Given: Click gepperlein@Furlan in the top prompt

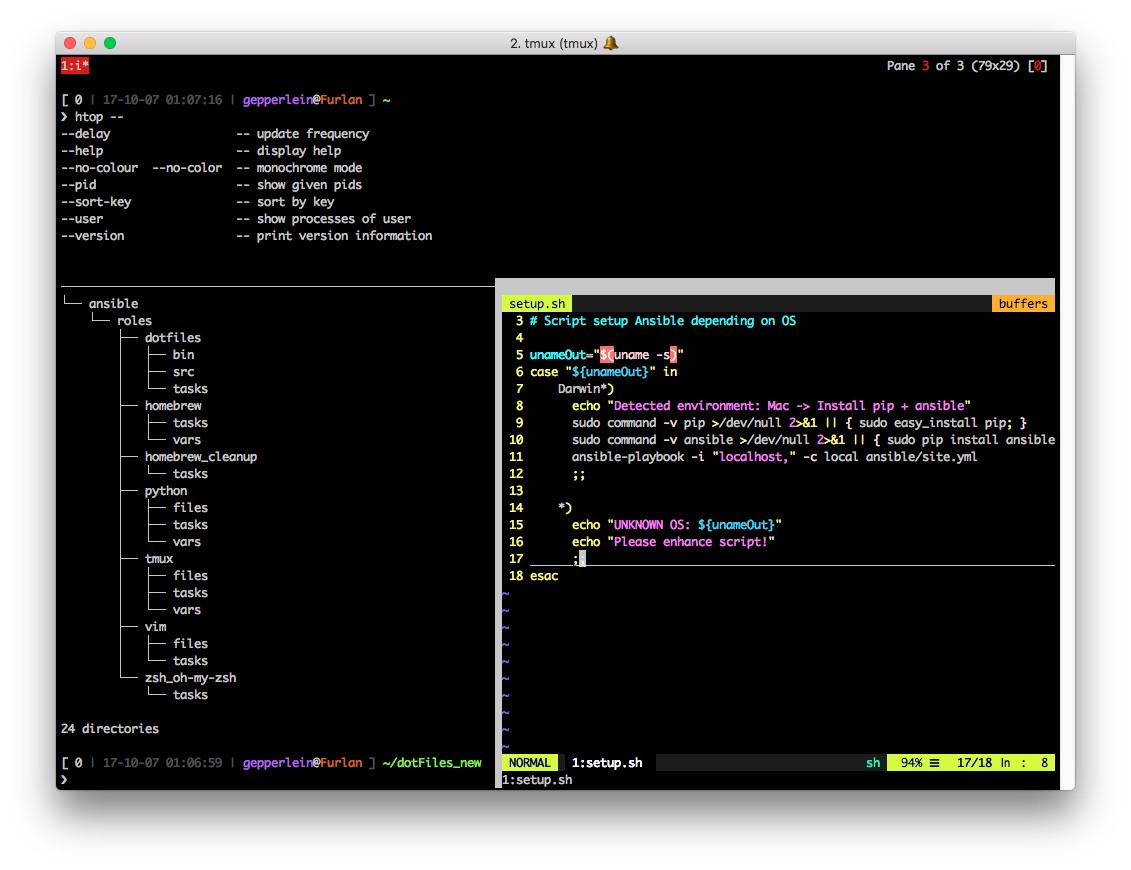Looking at the screenshot, I should pos(302,100).
